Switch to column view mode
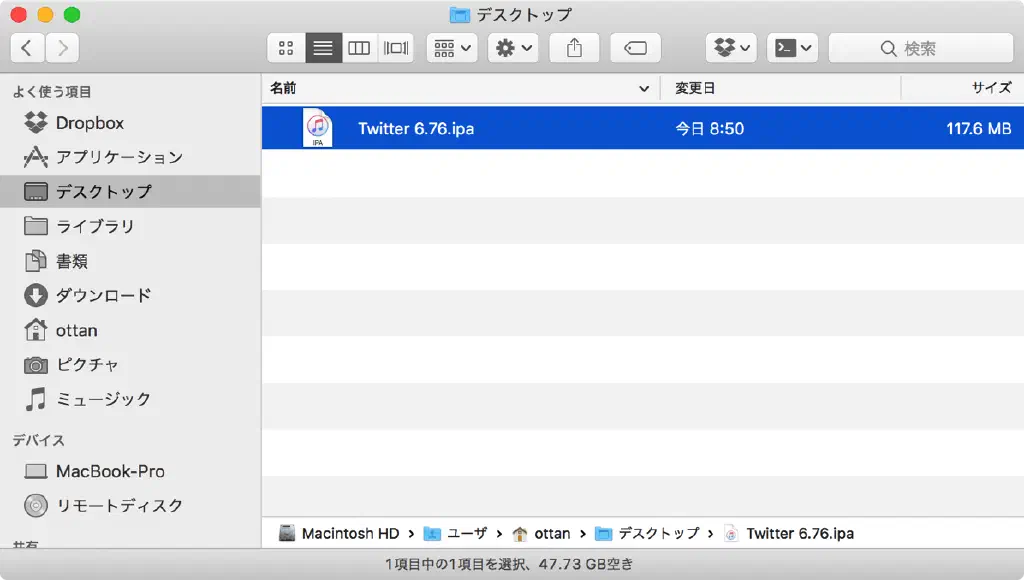The image size is (1024, 580). coord(358,47)
